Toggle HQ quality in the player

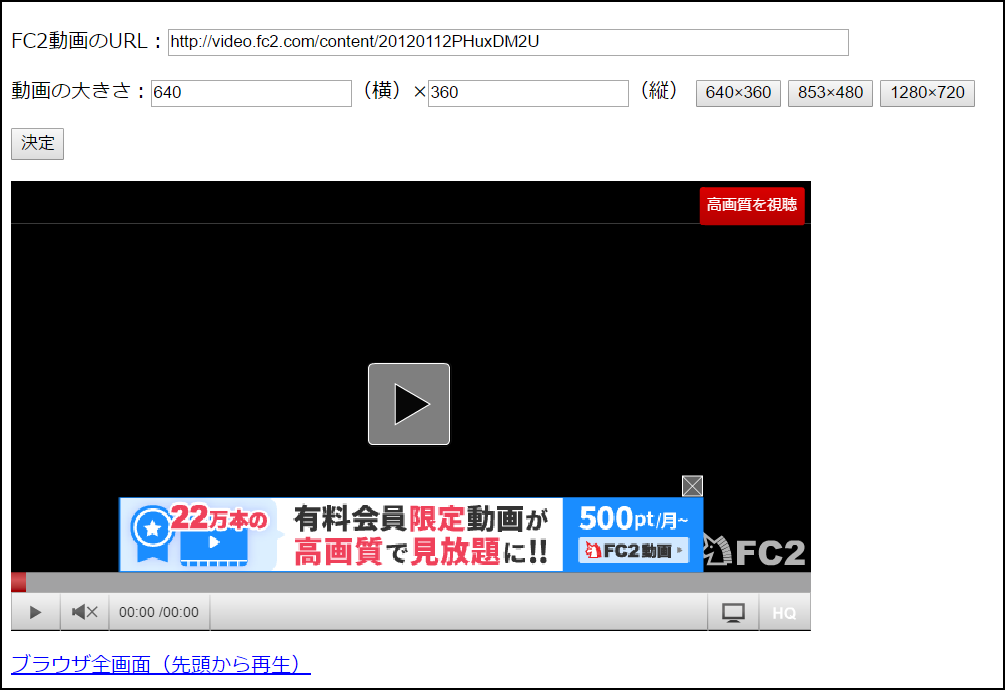point(784,613)
